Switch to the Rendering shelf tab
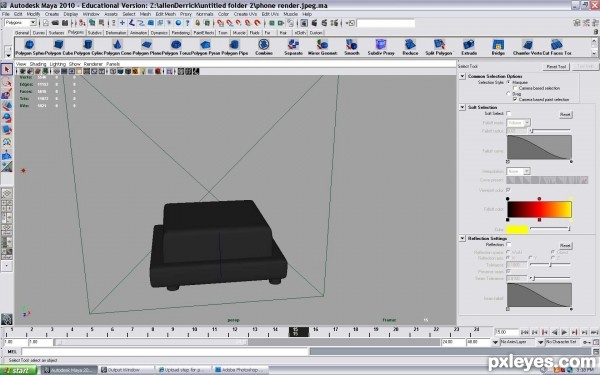This screenshot has width=600, height=375. [x=181, y=33]
